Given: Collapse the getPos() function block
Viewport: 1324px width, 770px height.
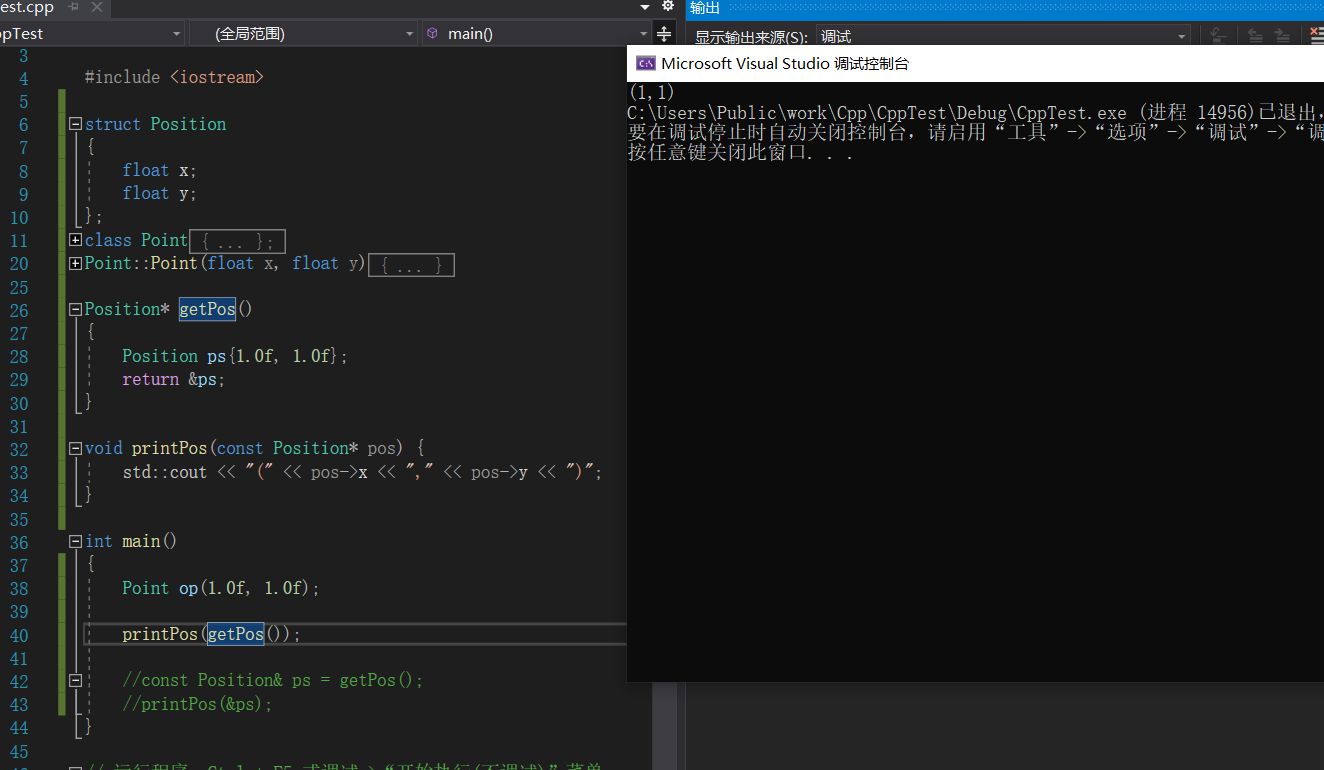Looking at the screenshot, I should pyautogui.click(x=75, y=310).
